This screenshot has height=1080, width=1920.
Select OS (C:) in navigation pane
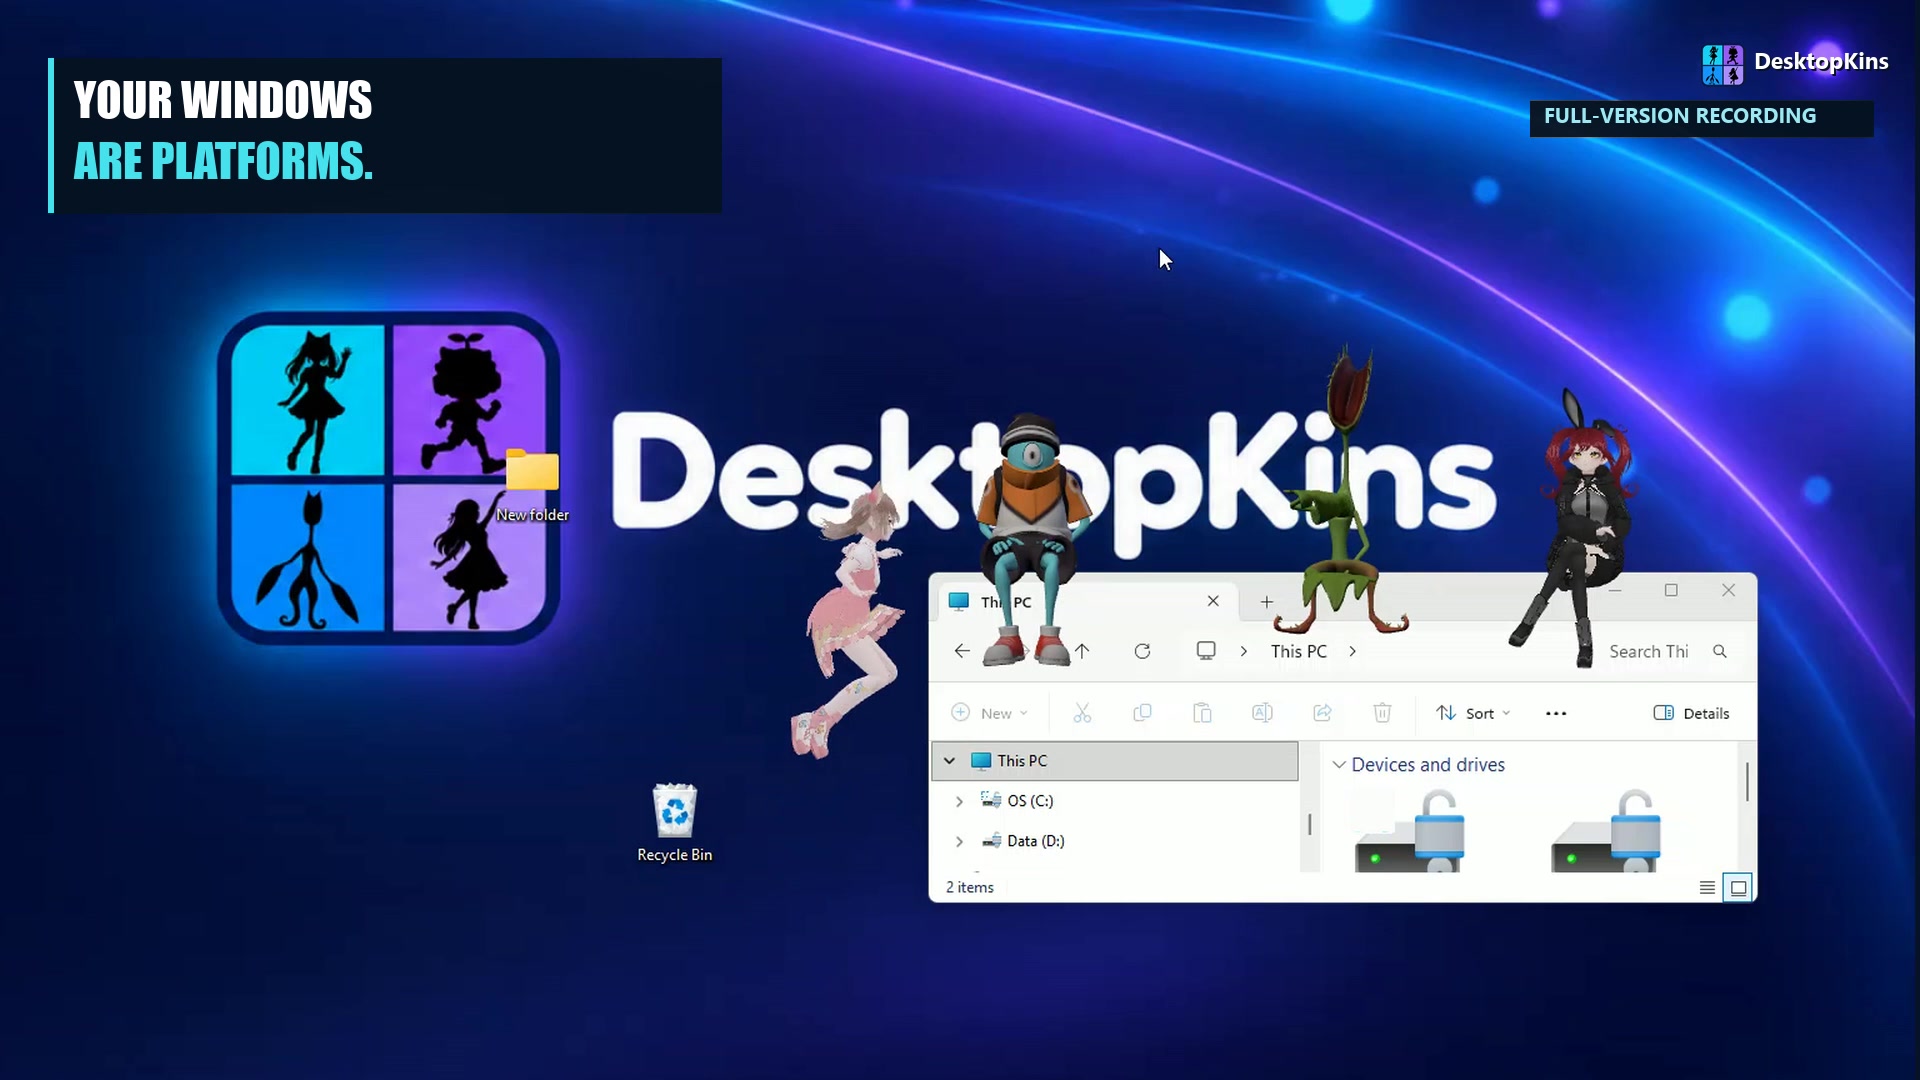(x=1030, y=801)
